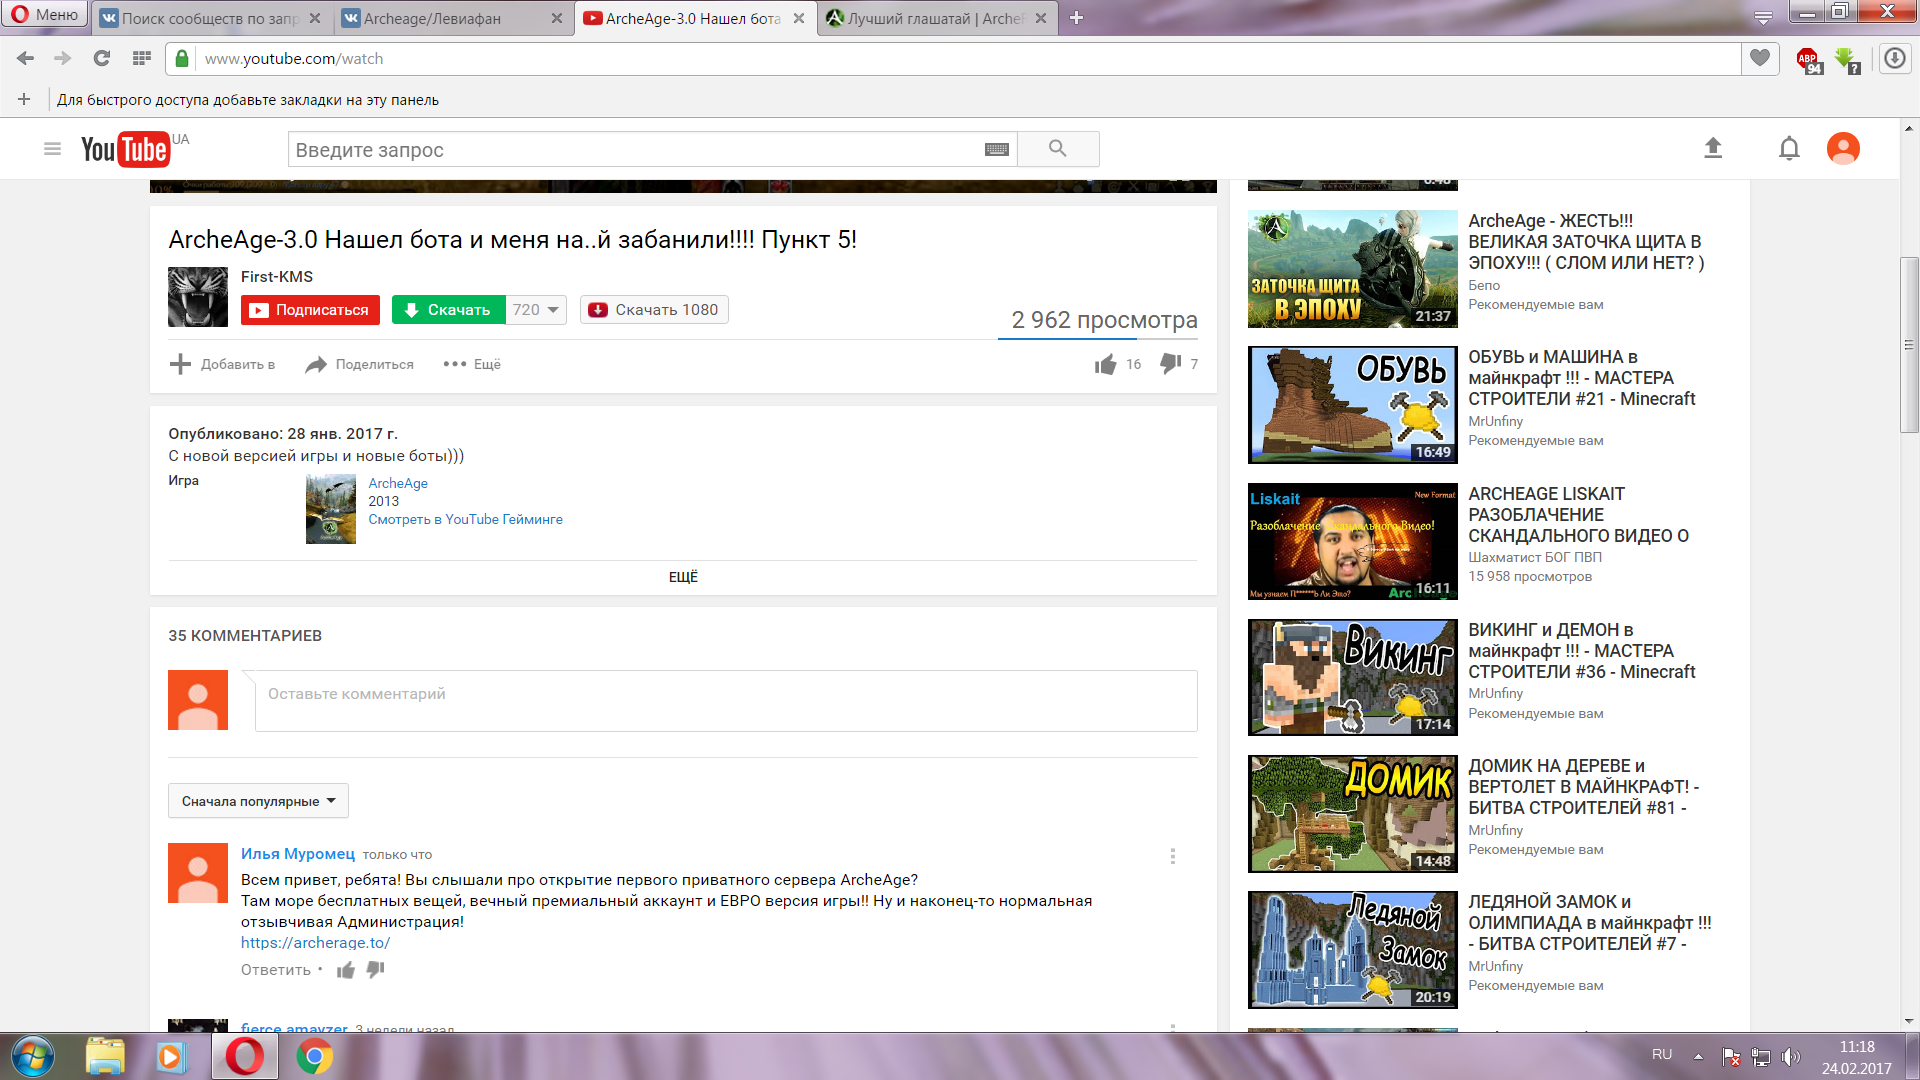Open ЛЕДЯНОЙ ЗАМОК и ОЛИМПИАДА video title

pyautogui.click(x=1590, y=922)
